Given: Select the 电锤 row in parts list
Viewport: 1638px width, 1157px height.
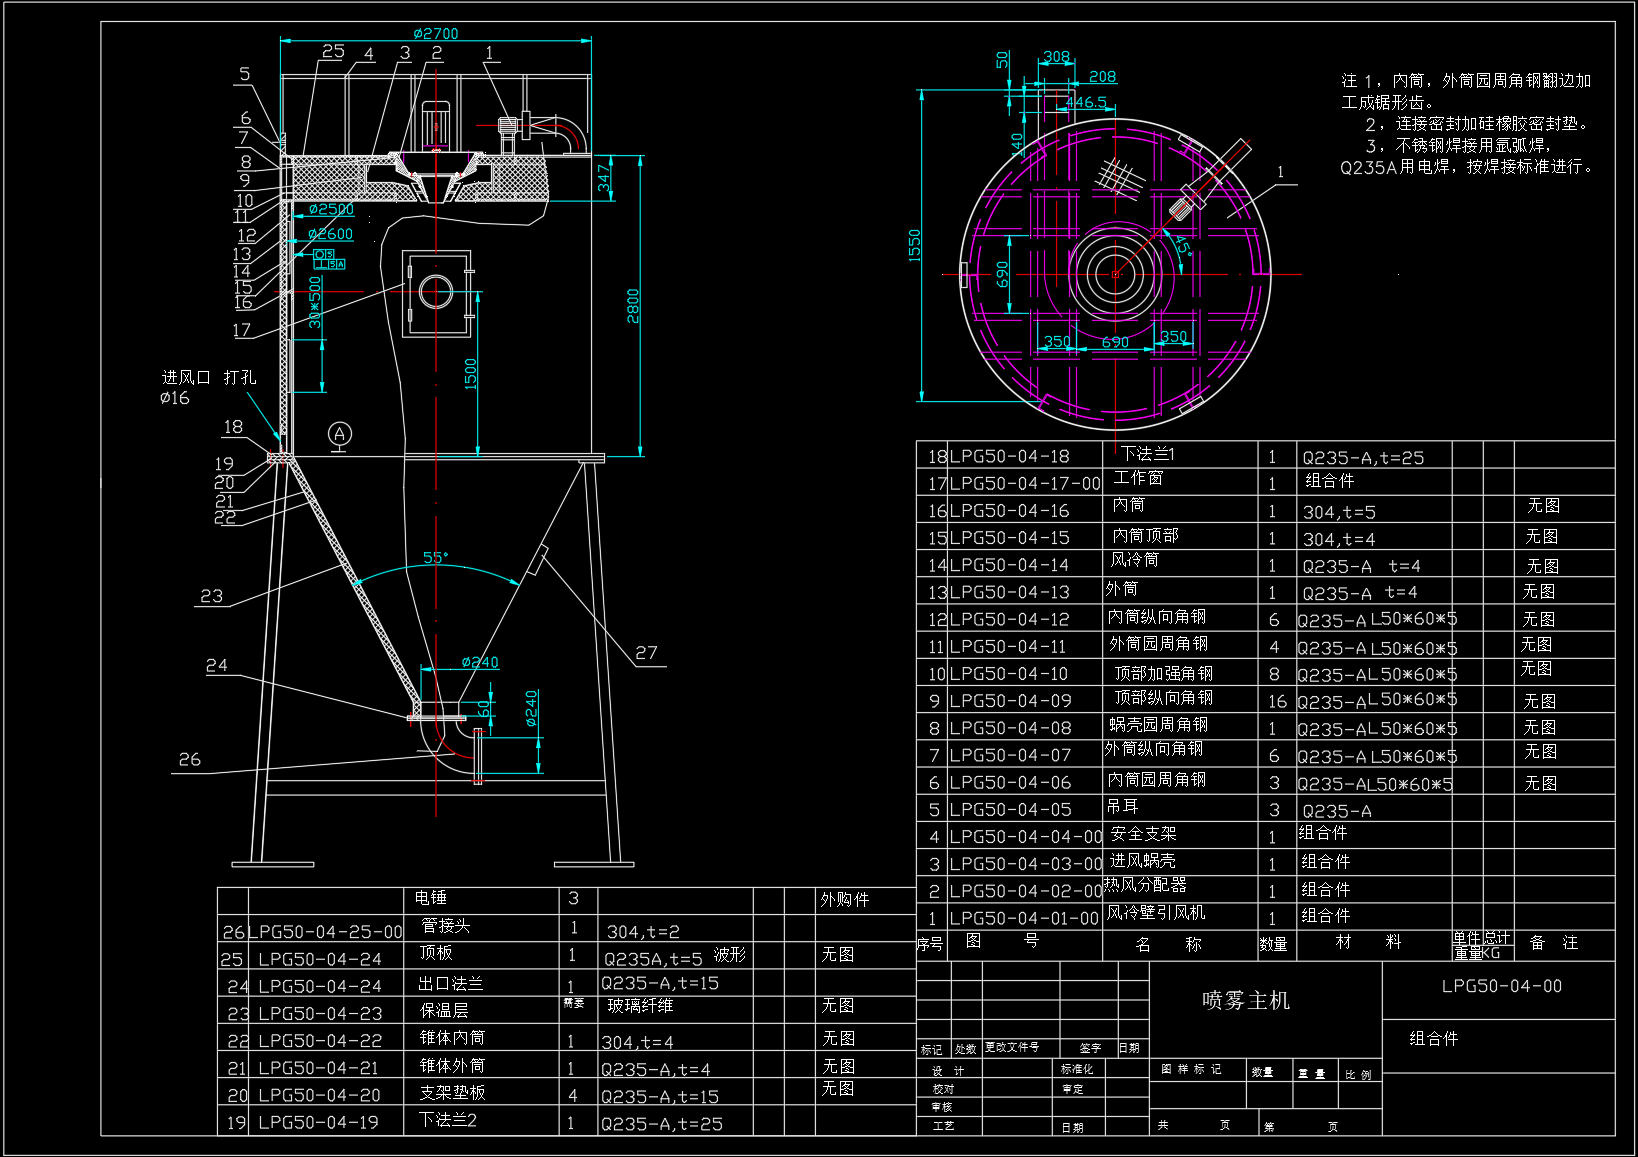Looking at the screenshot, I should (431, 898).
